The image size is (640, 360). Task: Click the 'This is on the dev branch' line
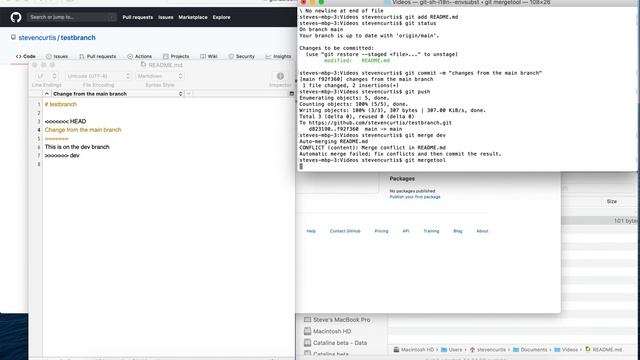tap(77, 147)
